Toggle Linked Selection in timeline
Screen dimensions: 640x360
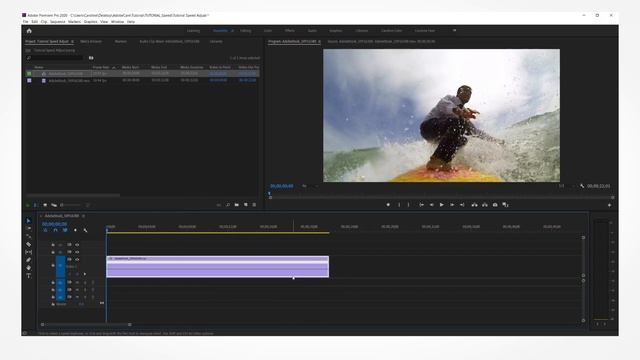tap(65, 231)
